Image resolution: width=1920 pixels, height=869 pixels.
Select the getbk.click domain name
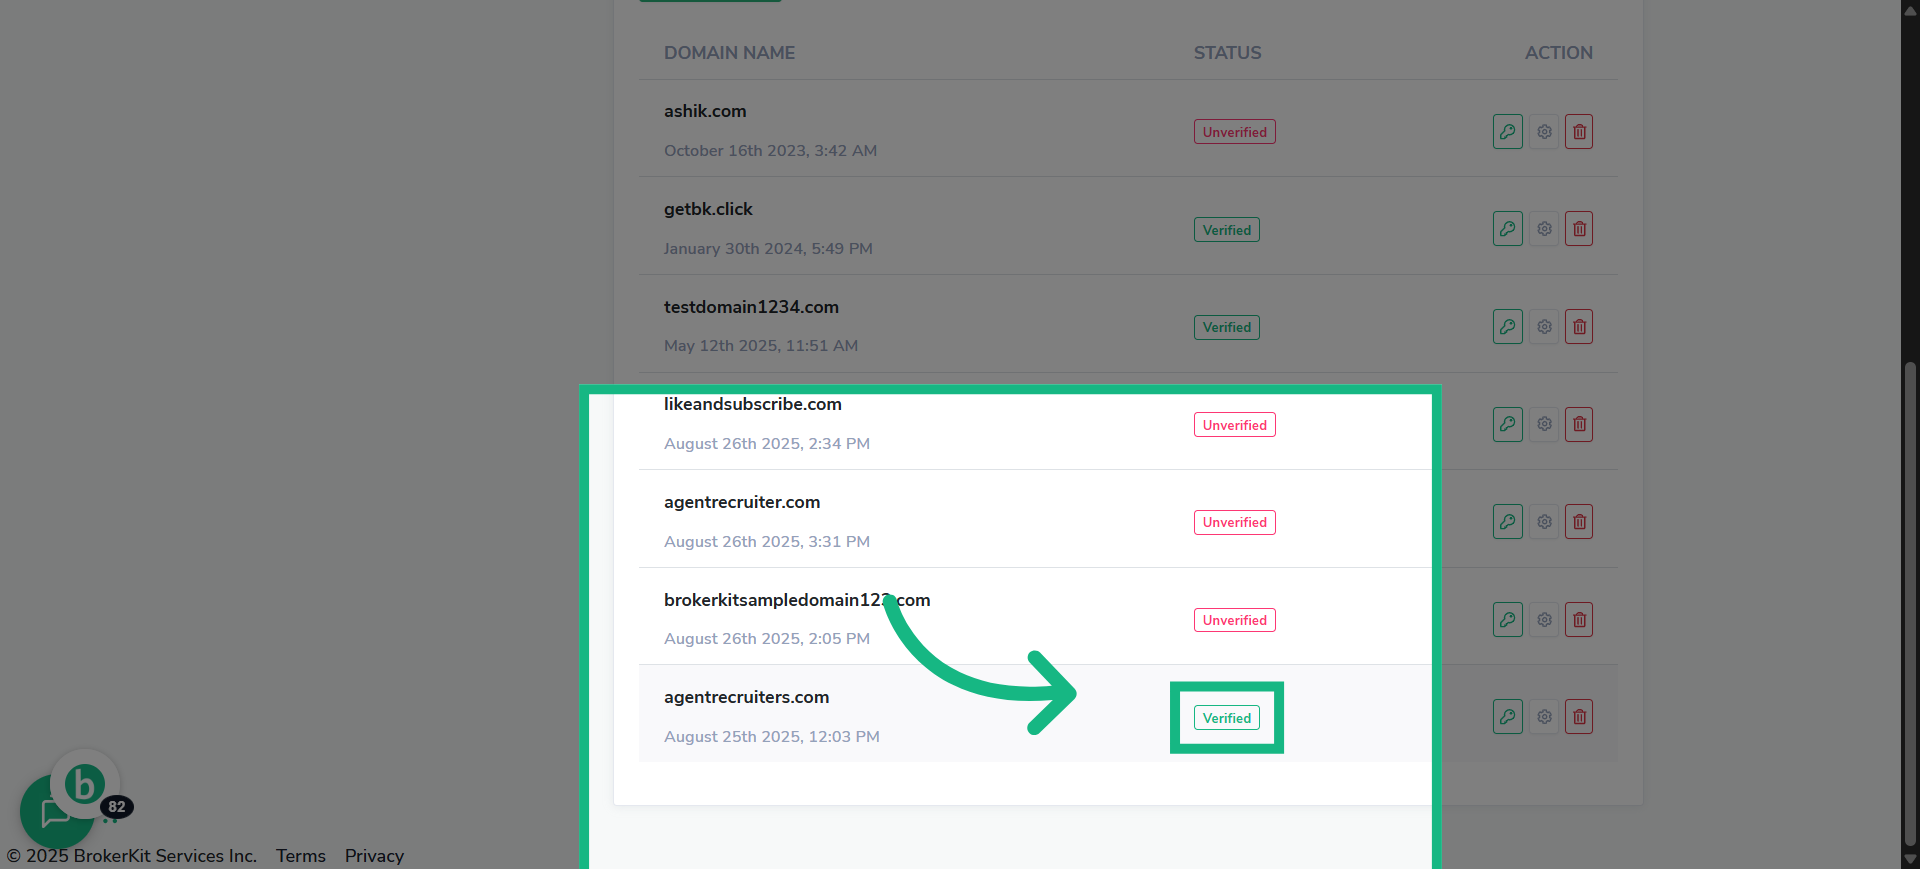708,209
